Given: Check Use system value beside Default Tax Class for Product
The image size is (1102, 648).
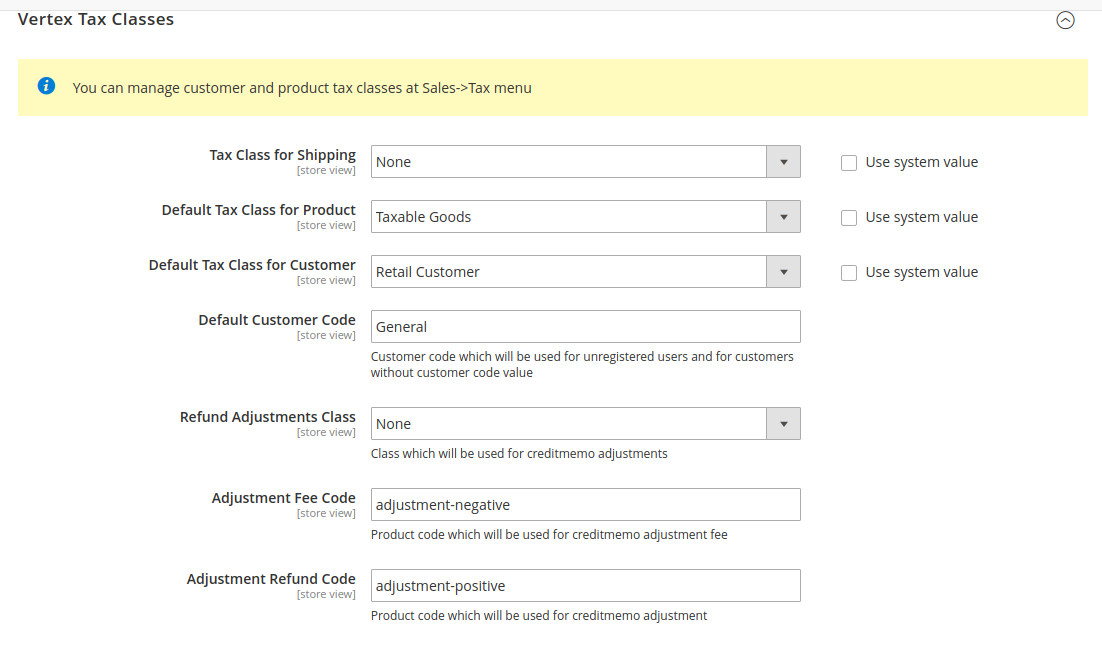Looking at the screenshot, I should (849, 217).
